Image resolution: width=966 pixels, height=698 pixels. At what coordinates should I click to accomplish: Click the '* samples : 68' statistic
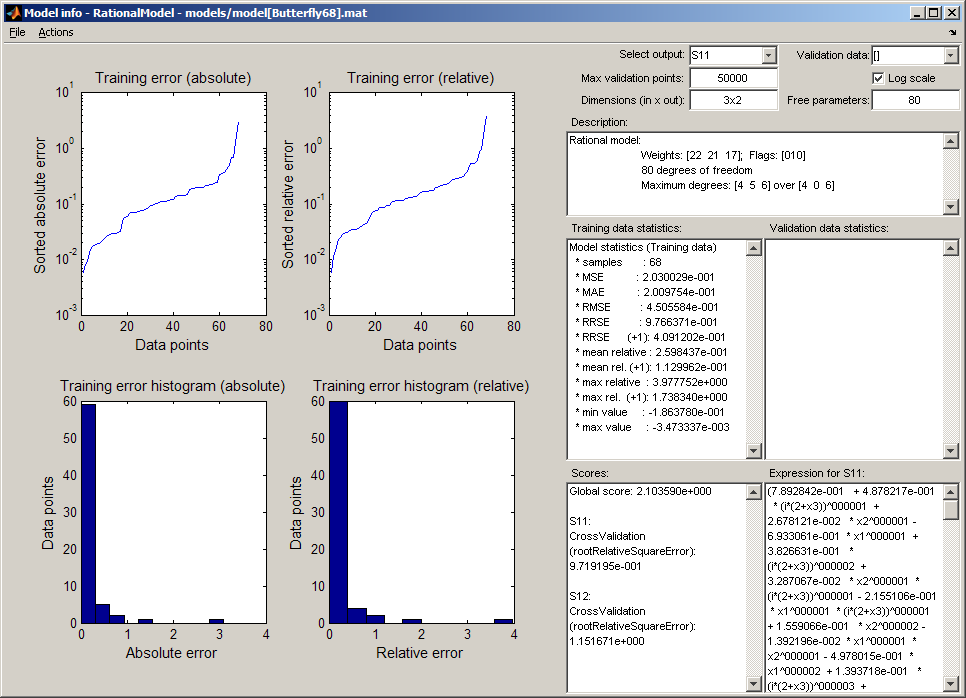coord(618,262)
